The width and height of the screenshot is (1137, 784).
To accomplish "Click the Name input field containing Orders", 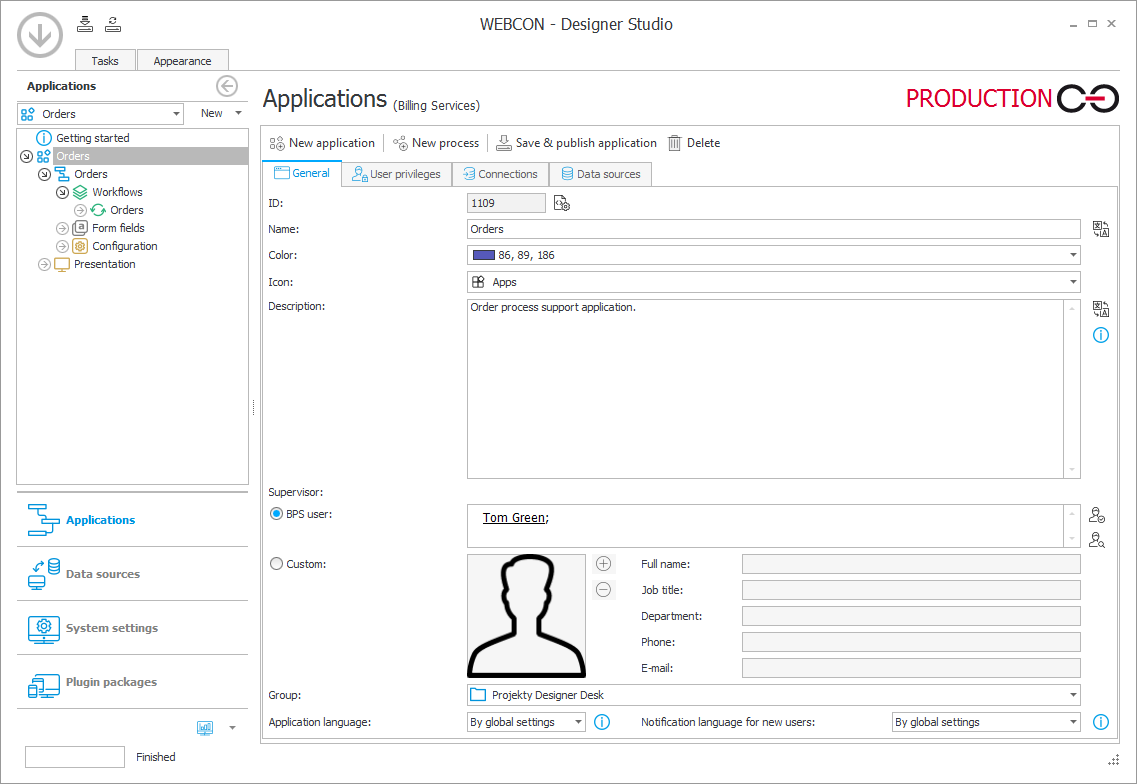I will coord(774,229).
